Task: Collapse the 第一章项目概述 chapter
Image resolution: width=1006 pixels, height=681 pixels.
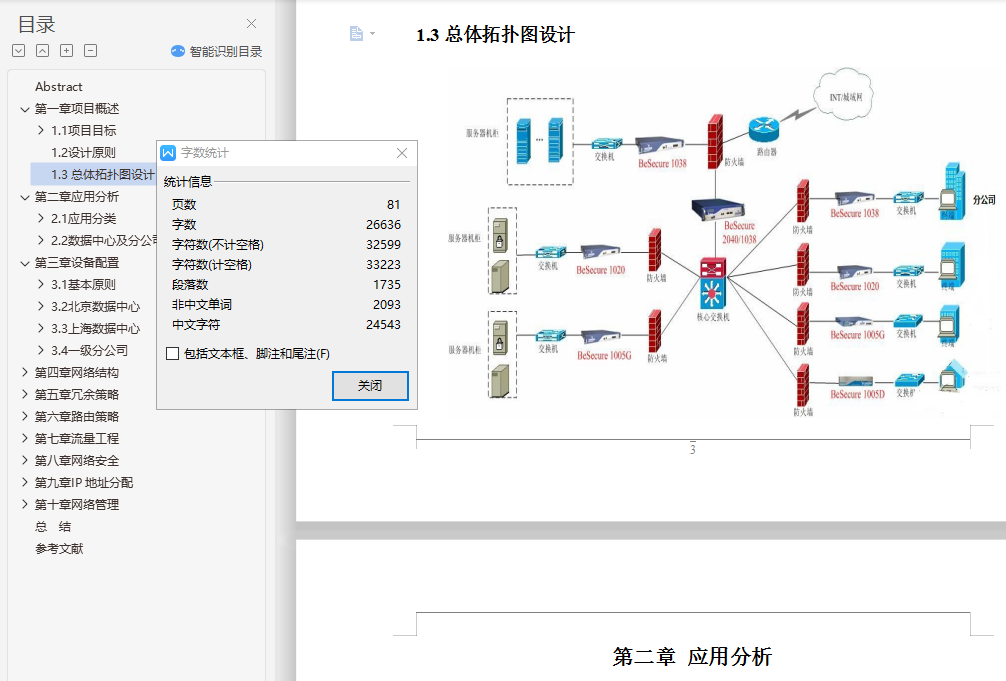Action: click(x=25, y=109)
